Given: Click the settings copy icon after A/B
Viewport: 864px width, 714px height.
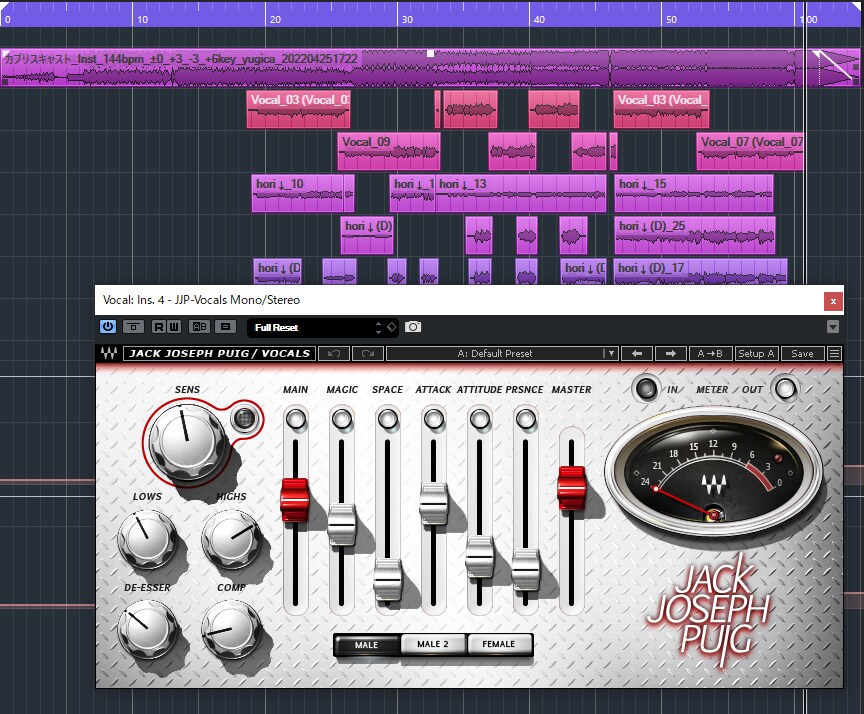Looking at the screenshot, I should point(225,327).
